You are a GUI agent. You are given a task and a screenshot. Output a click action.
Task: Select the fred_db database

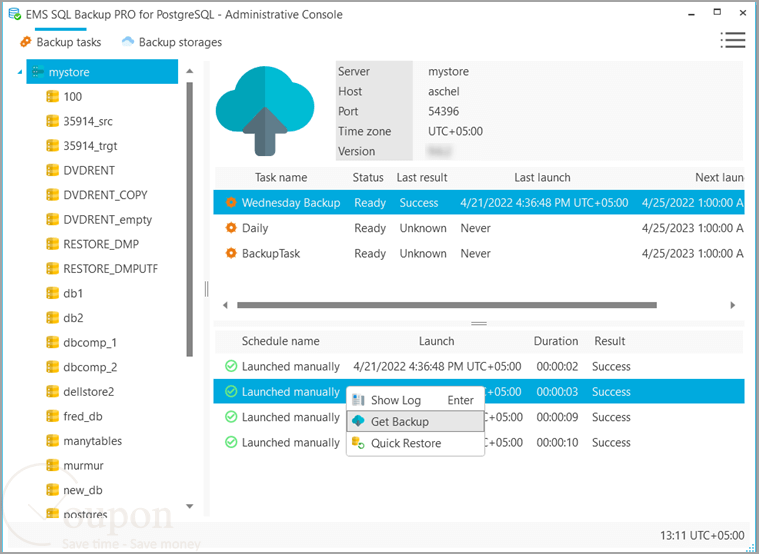pos(83,416)
